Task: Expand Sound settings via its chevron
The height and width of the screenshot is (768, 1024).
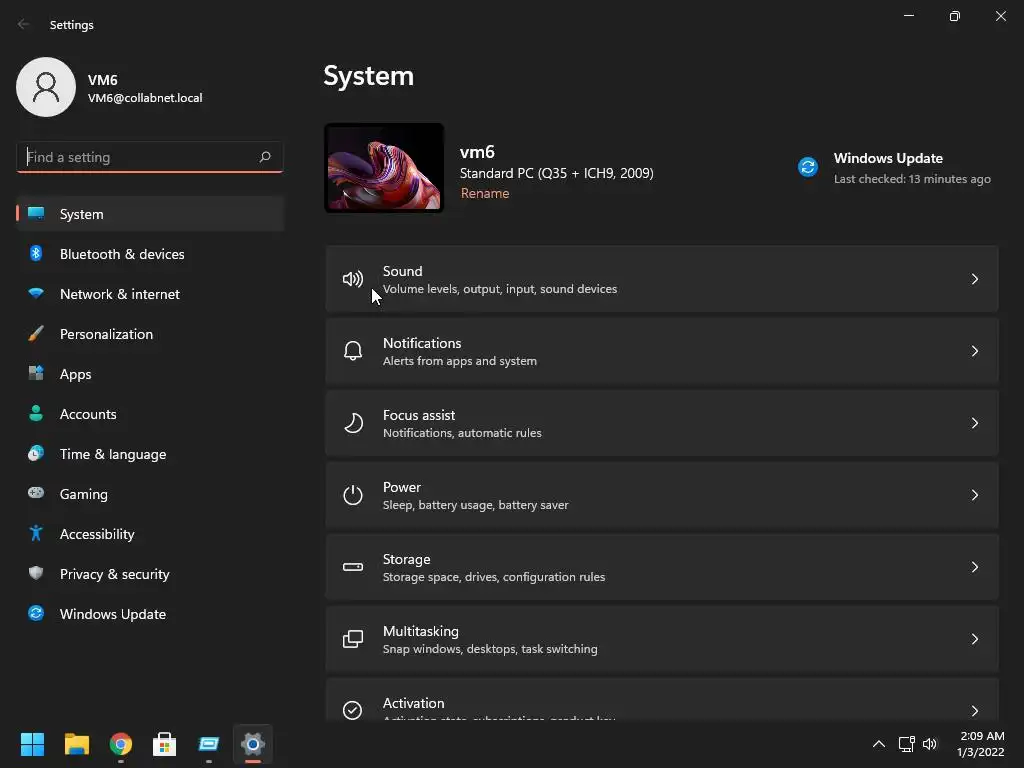Action: point(974,280)
